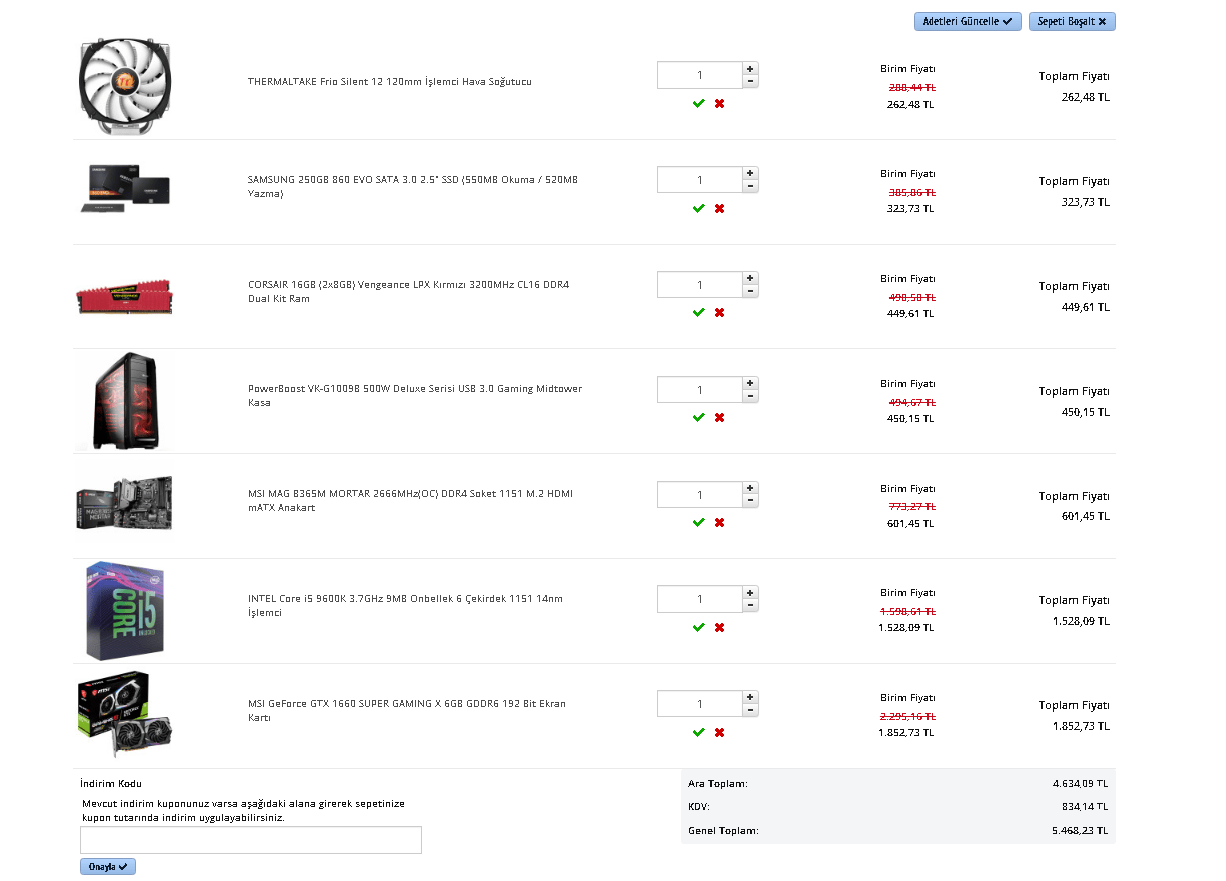Image resolution: width=1226 pixels, height=881 pixels.
Task: Open SAMSUNG 250GB 860 EVO product link
Action: coord(413,187)
